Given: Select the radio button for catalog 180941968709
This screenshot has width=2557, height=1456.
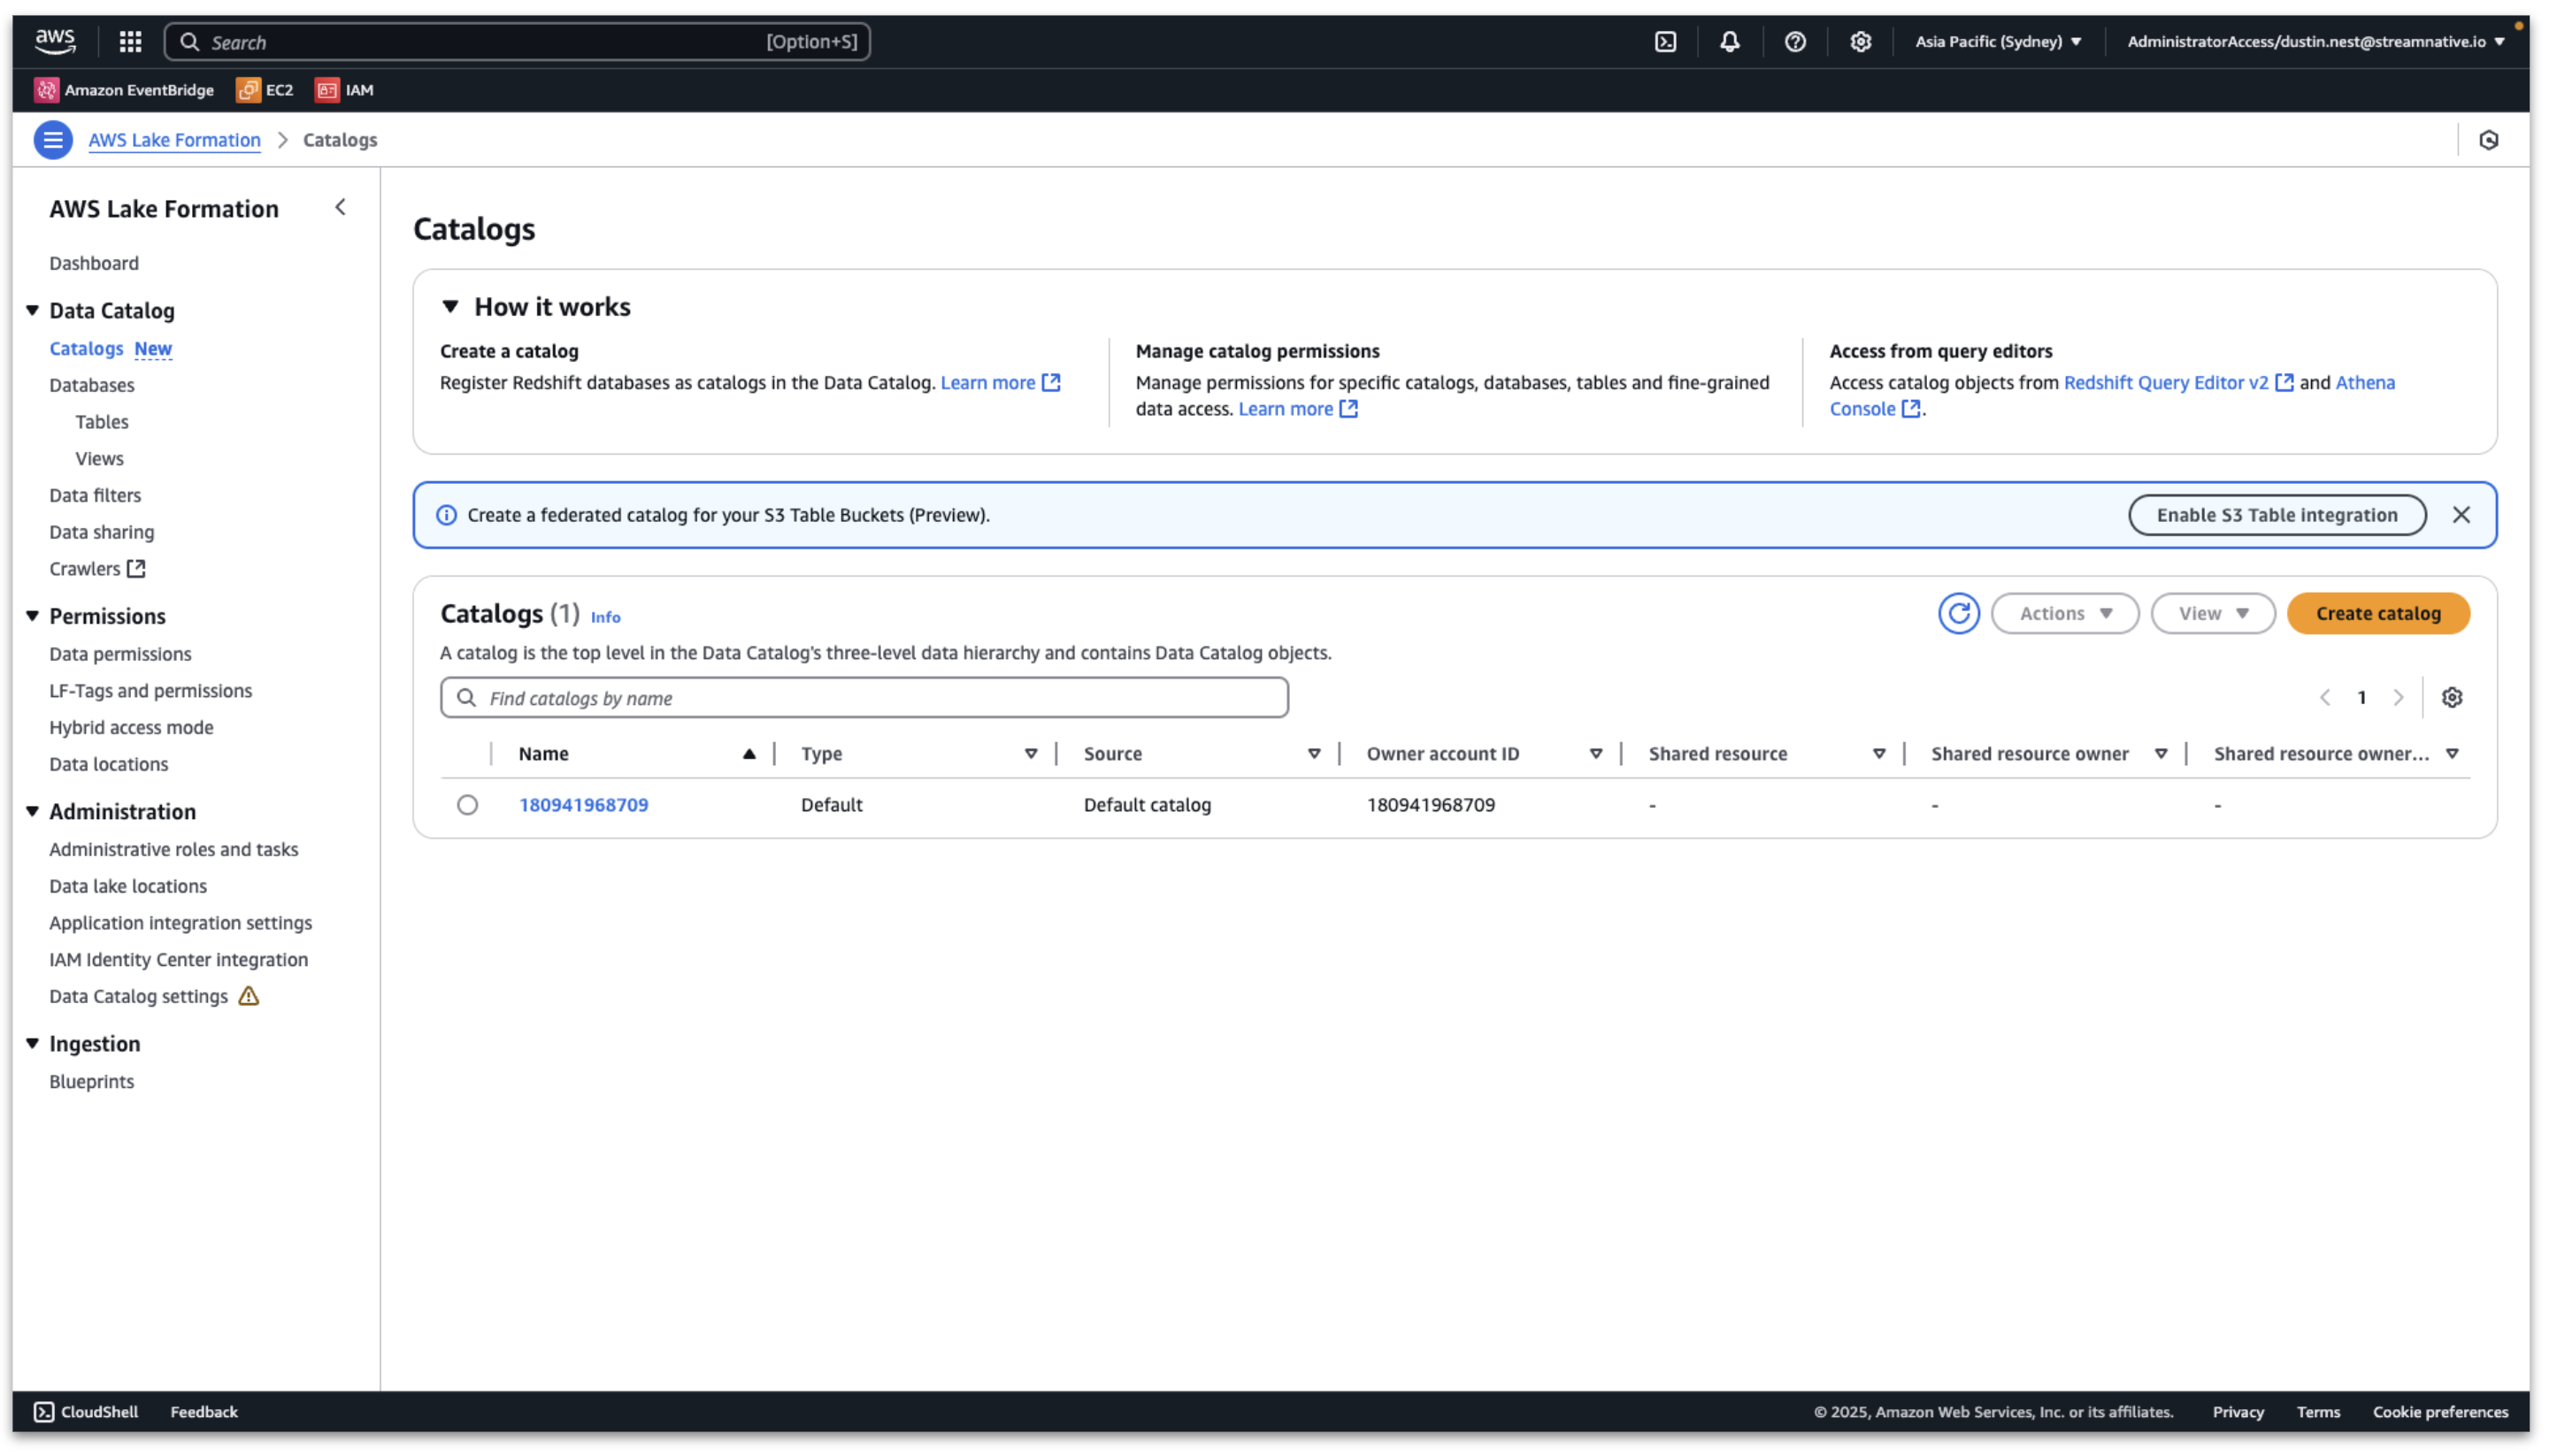Looking at the screenshot, I should click(468, 804).
